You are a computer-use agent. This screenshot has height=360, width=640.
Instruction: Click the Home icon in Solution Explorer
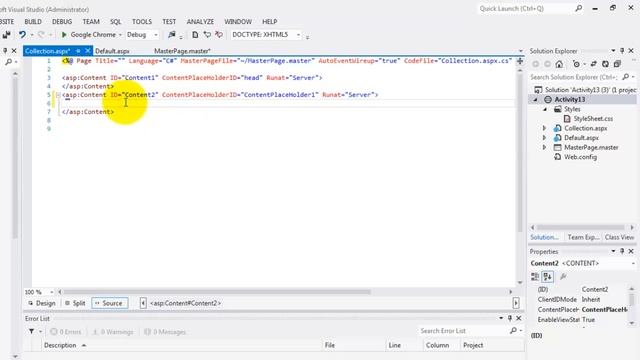point(559,64)
